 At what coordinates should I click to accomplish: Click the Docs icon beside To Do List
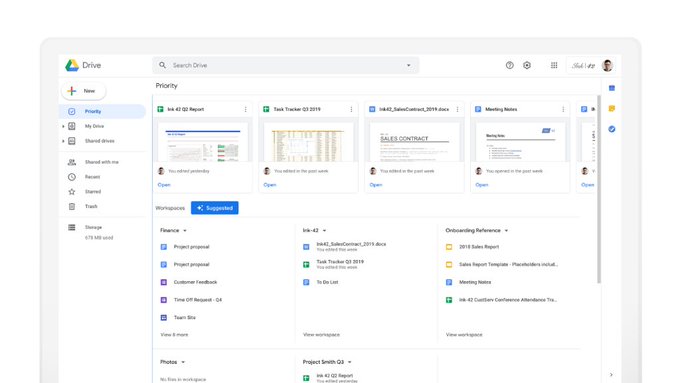[306, 282]
